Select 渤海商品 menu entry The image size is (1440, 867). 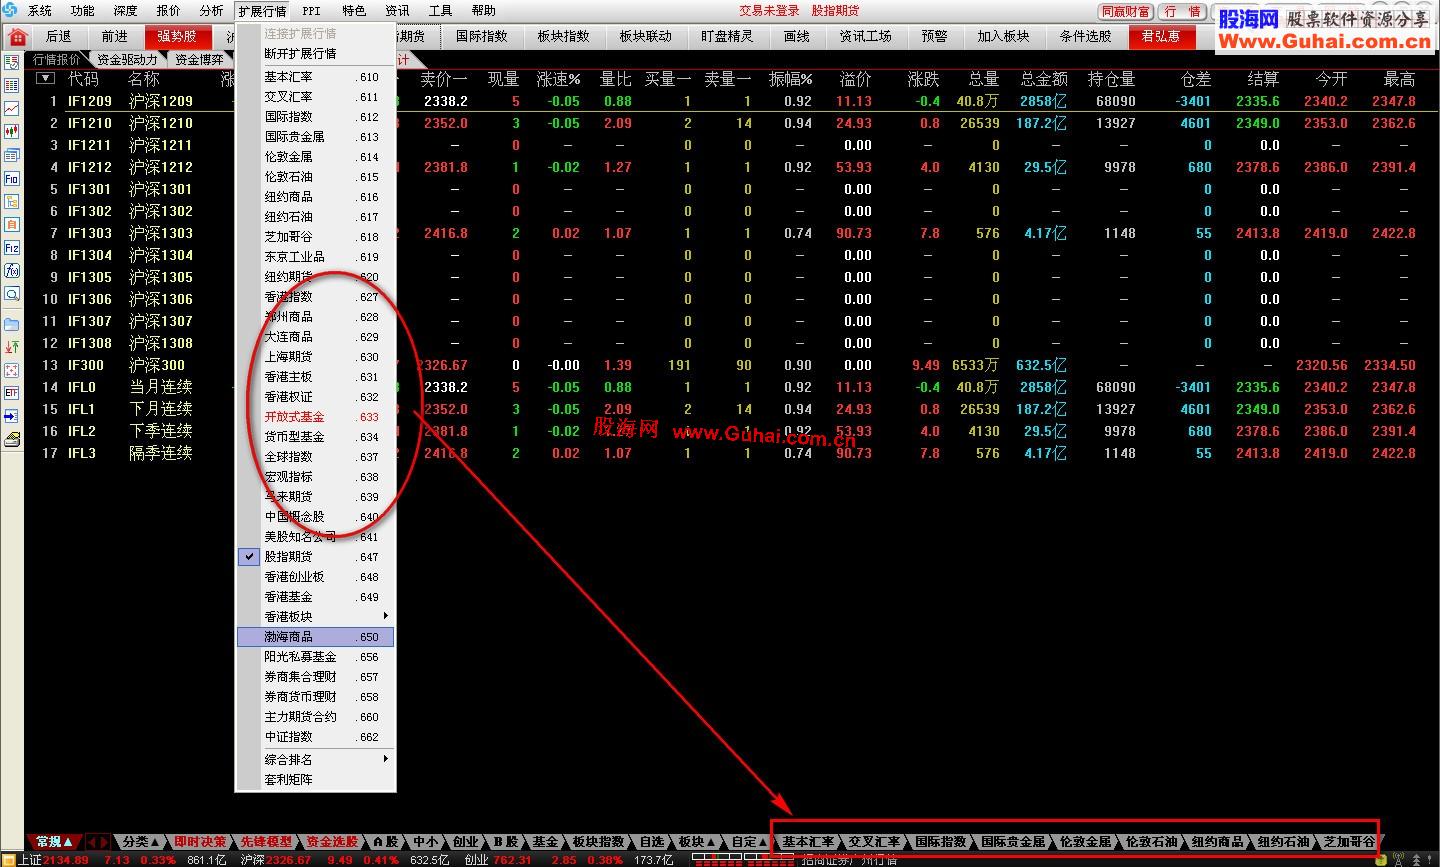315,637
